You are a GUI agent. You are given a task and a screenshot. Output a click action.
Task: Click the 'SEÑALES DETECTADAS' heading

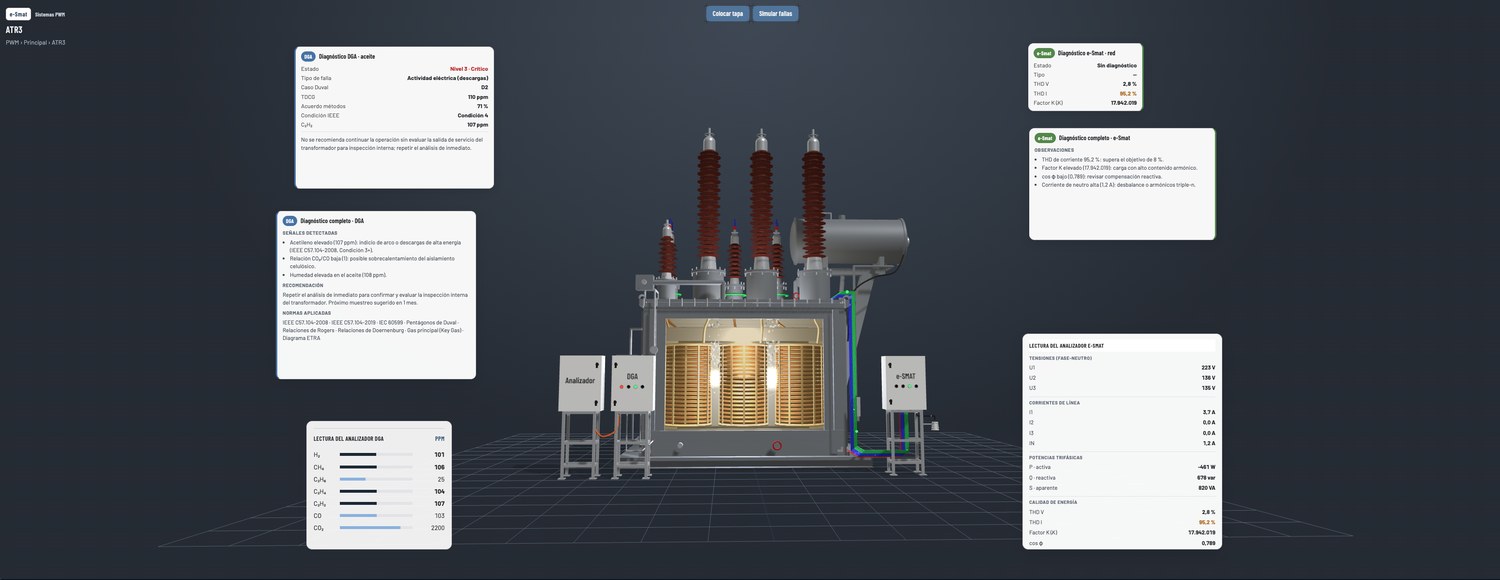310,233
